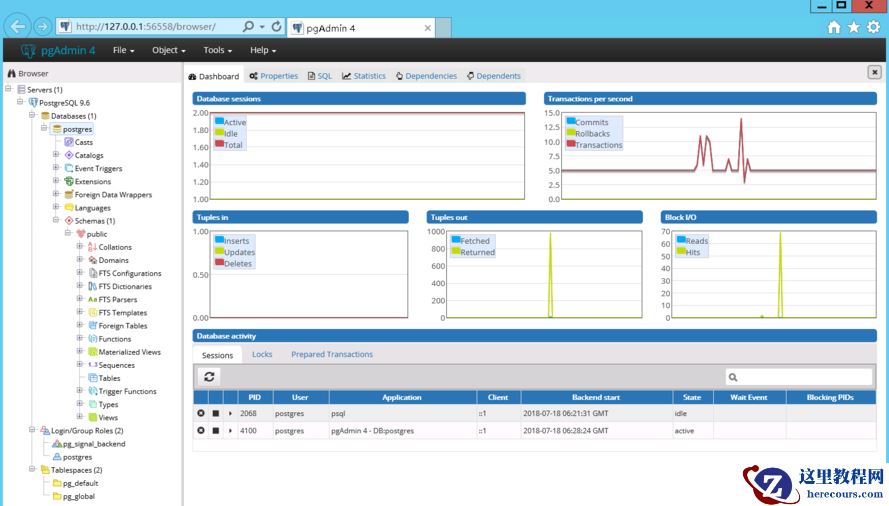Click the Active legend color swatch
The width and height of the screenshot is (889, 506).
219,121
